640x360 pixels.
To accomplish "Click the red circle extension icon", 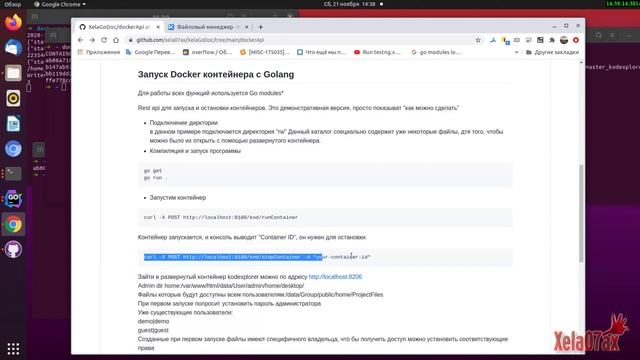I will (576, 40).
